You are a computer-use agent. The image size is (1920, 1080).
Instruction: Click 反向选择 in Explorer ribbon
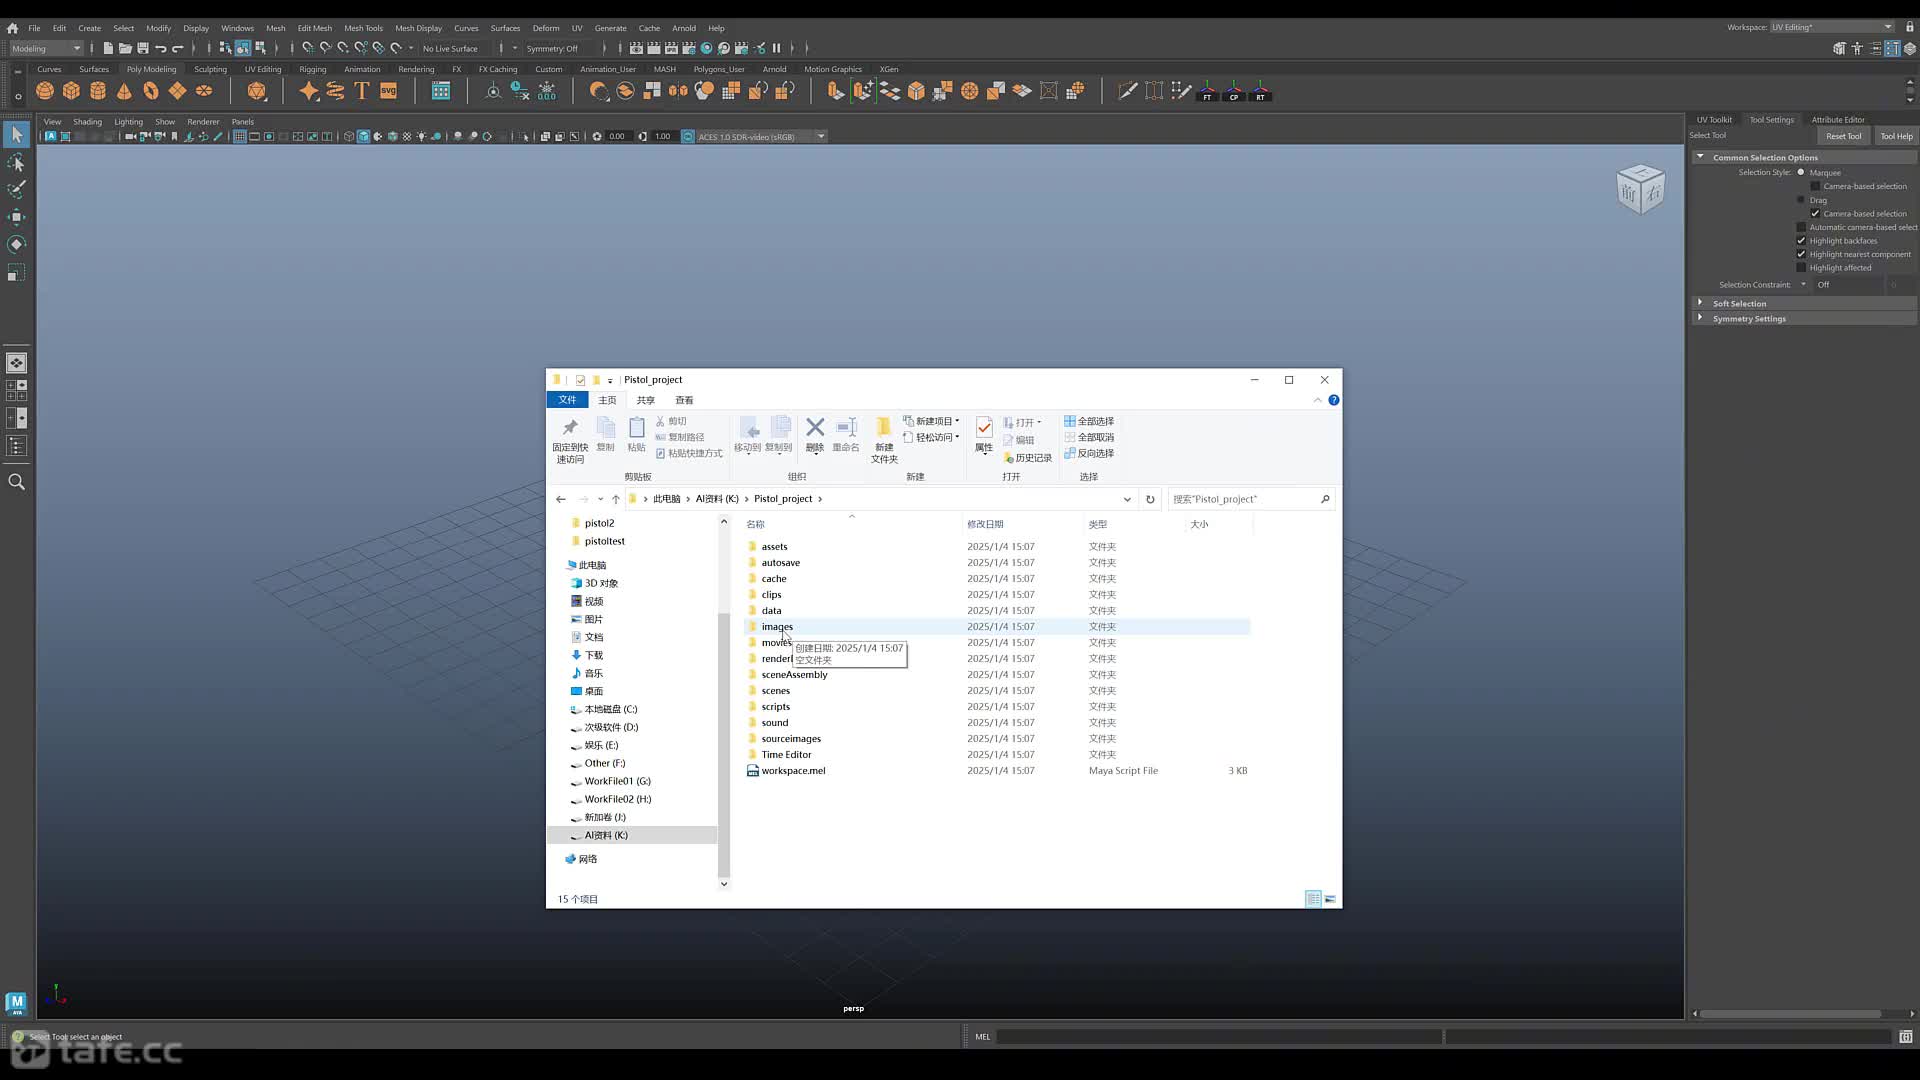point(1089,453)
